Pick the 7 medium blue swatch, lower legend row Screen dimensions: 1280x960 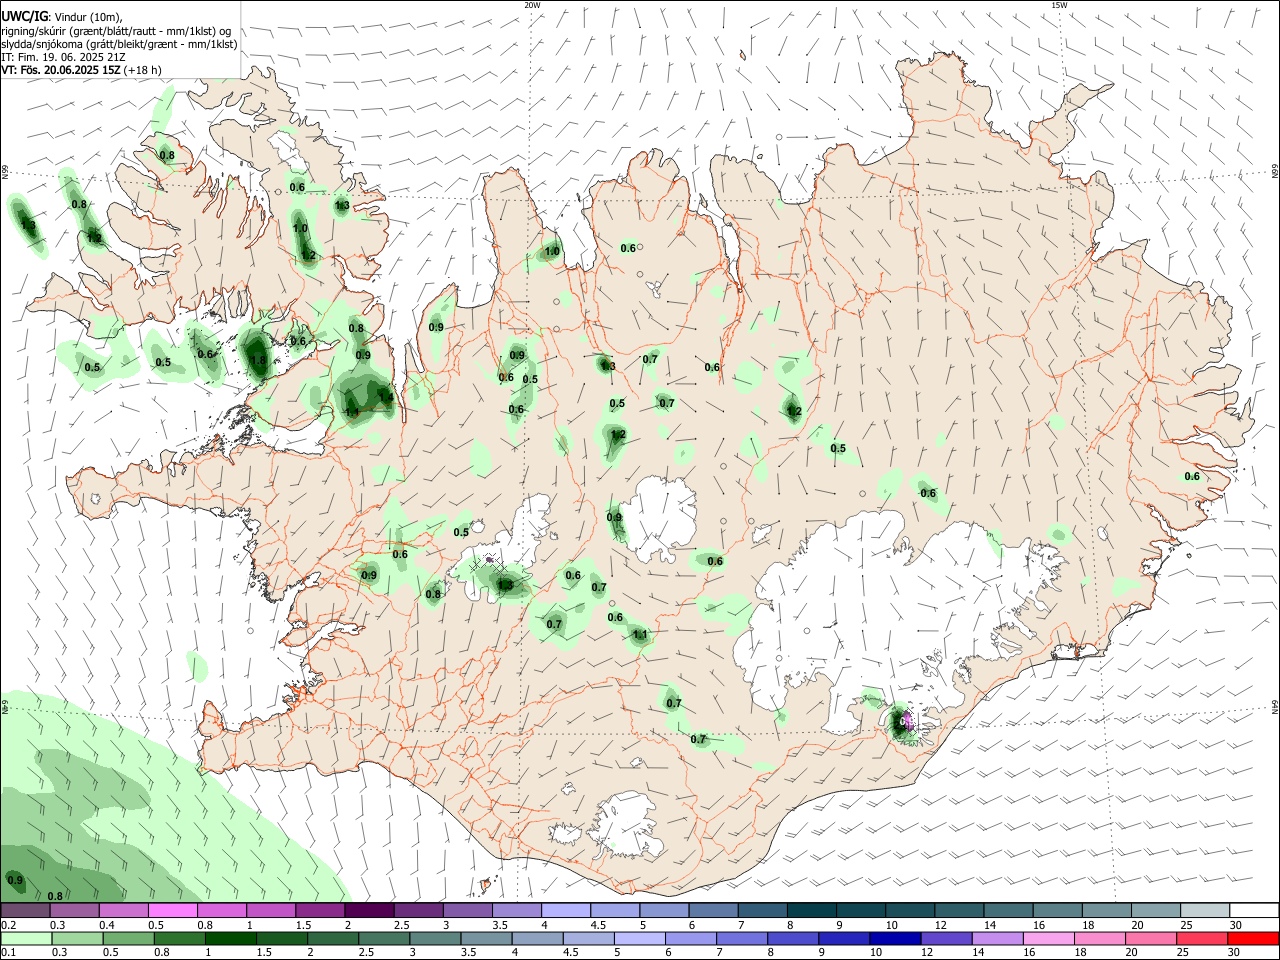pyautogui.click(x=743, y=939)
